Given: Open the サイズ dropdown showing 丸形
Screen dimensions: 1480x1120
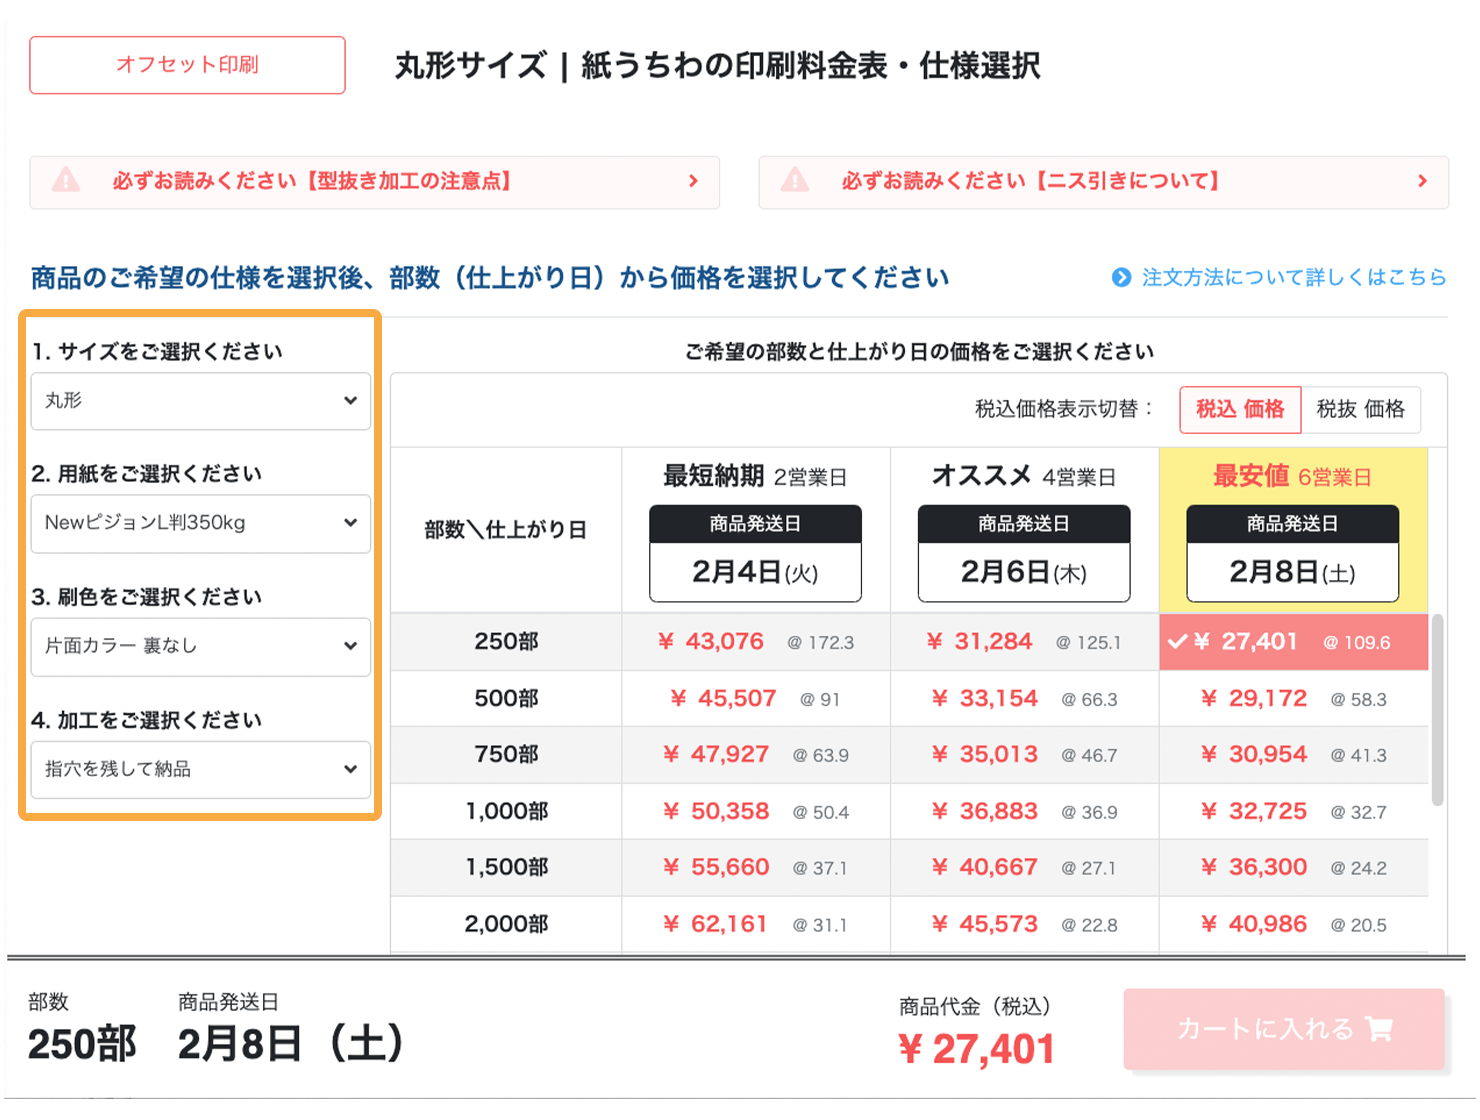Looking at the screenshot, I should (x=200, y=401).
